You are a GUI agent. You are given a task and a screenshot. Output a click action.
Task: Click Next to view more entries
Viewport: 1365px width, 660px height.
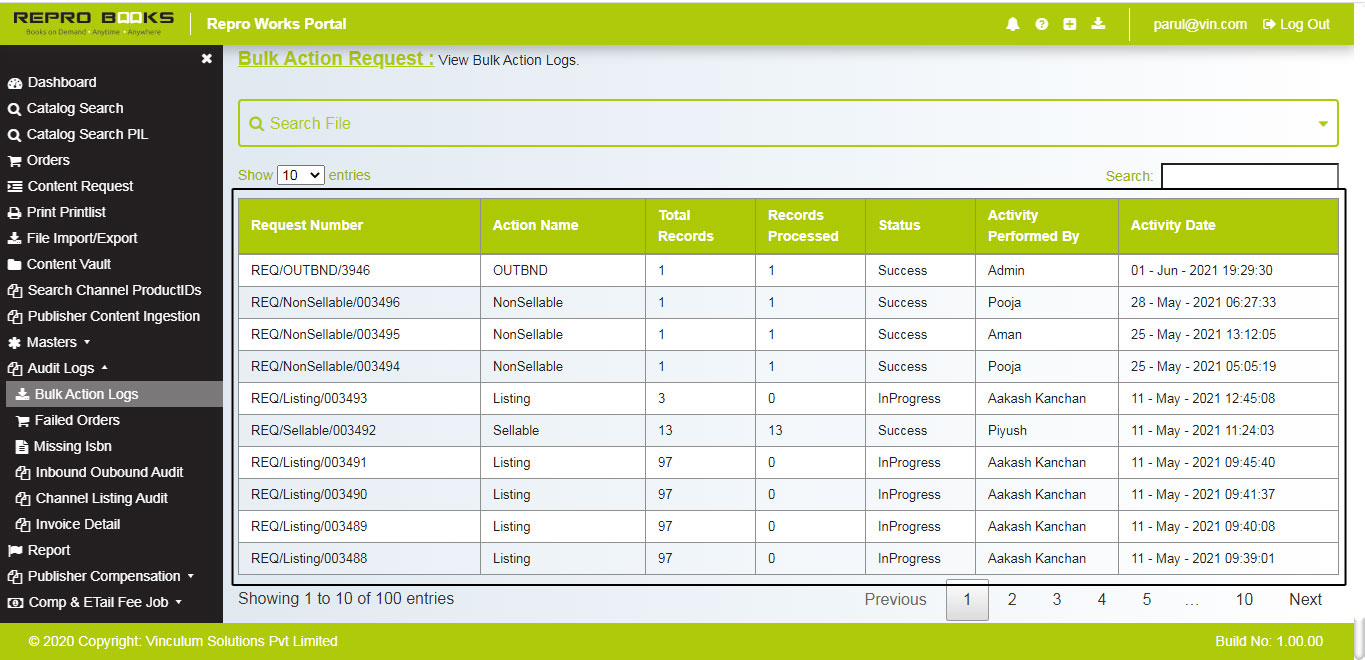click(x=1305, y=599)
